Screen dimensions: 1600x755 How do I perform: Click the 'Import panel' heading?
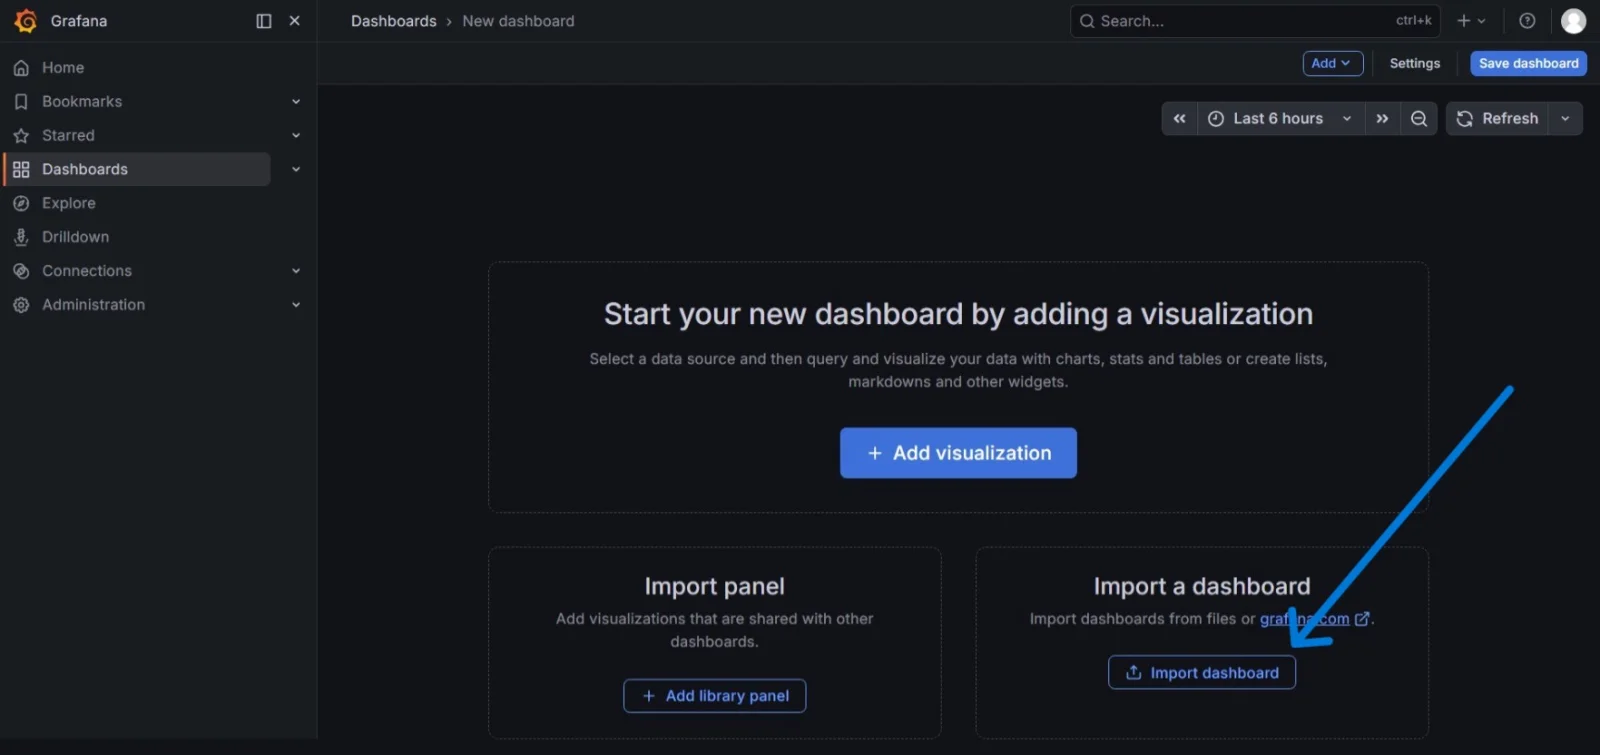pyautogui.click(x=715, y=587)
